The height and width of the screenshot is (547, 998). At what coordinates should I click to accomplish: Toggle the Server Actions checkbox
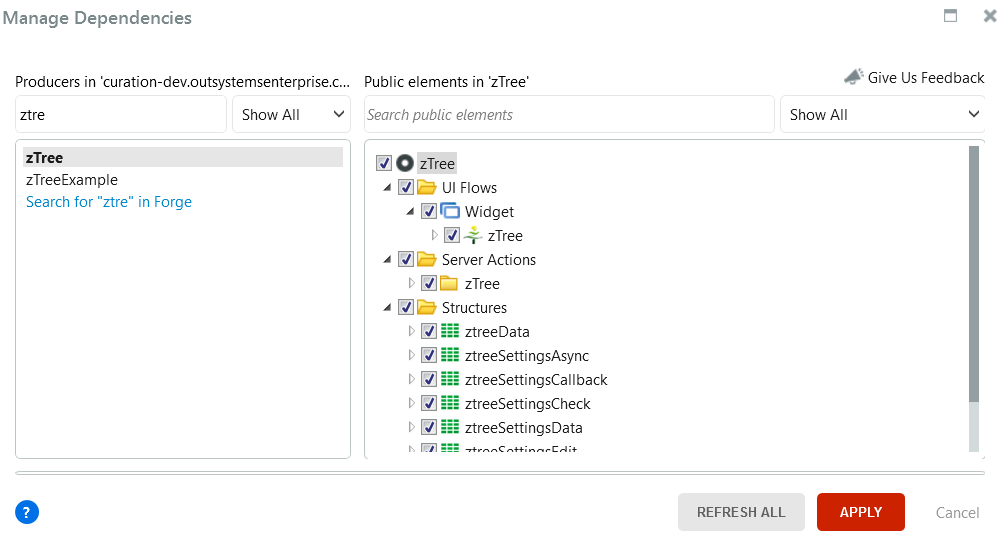[406, 259]
